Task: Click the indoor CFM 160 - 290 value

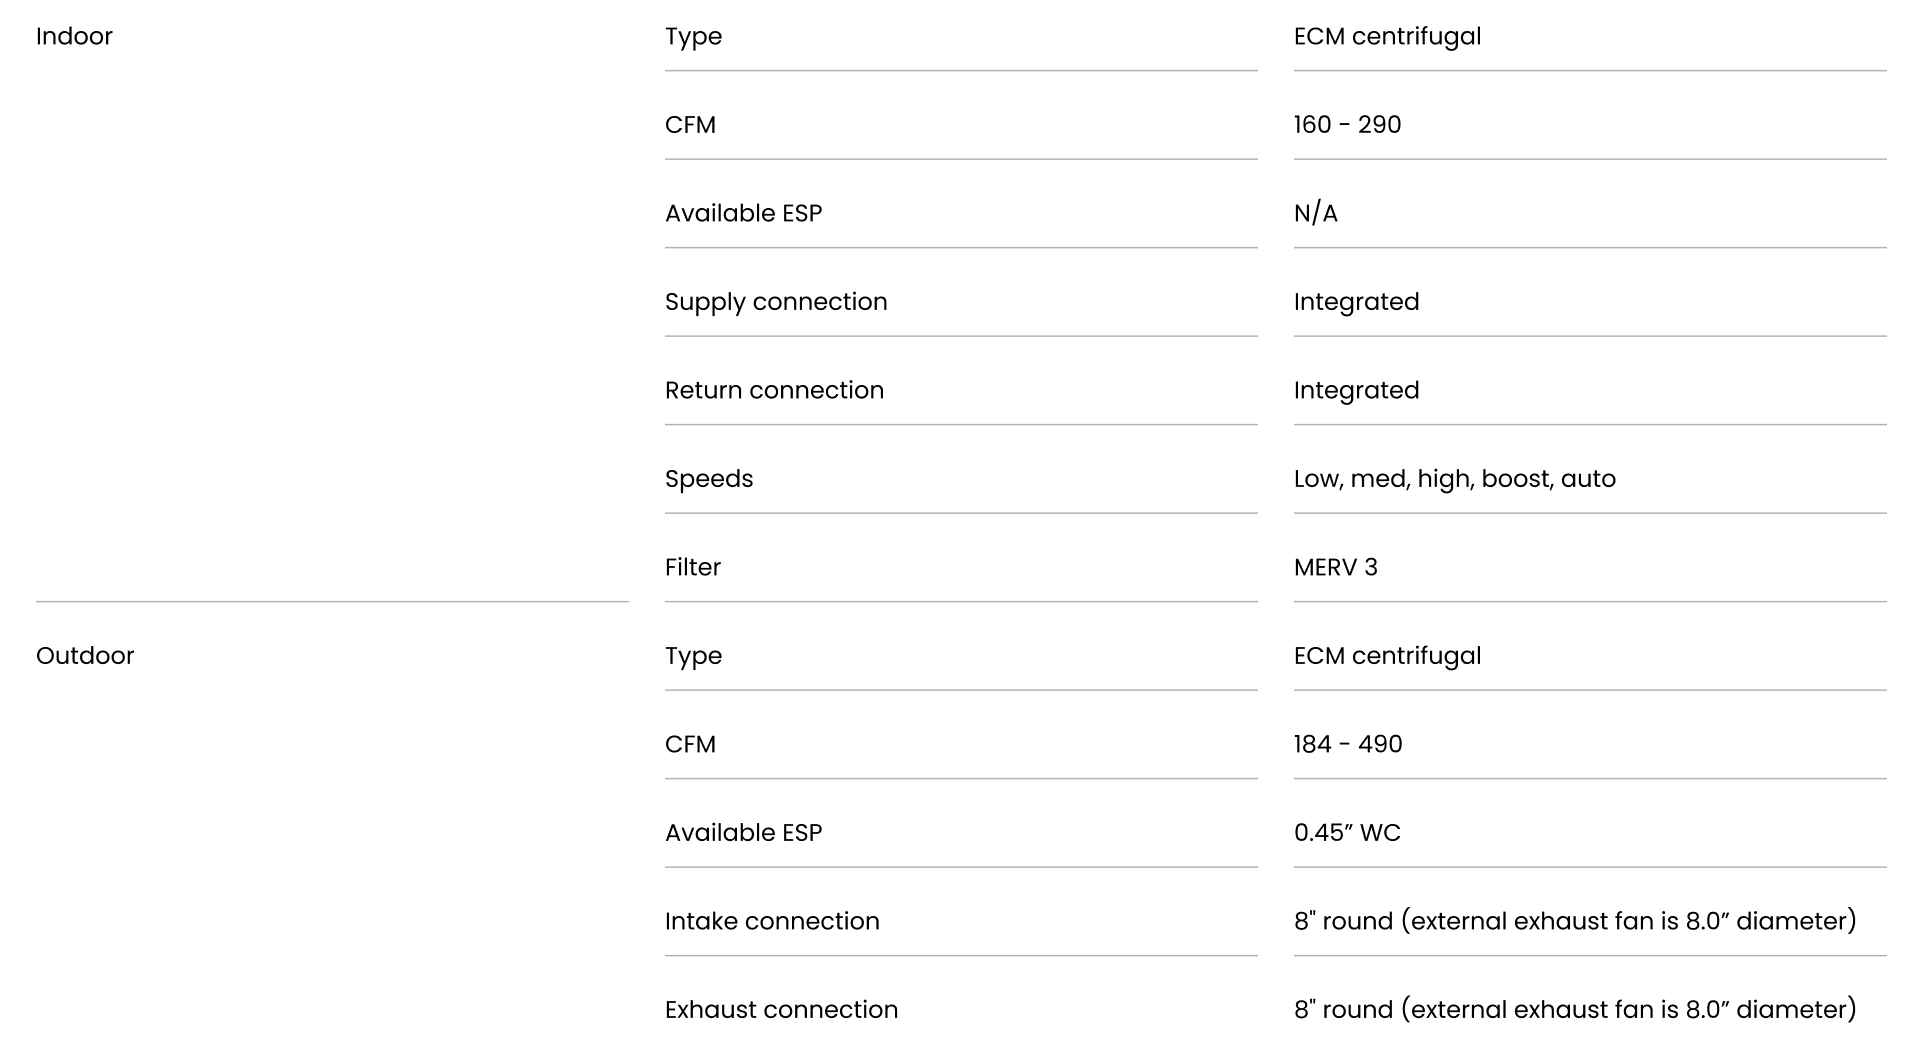Action: point(1347,125)
